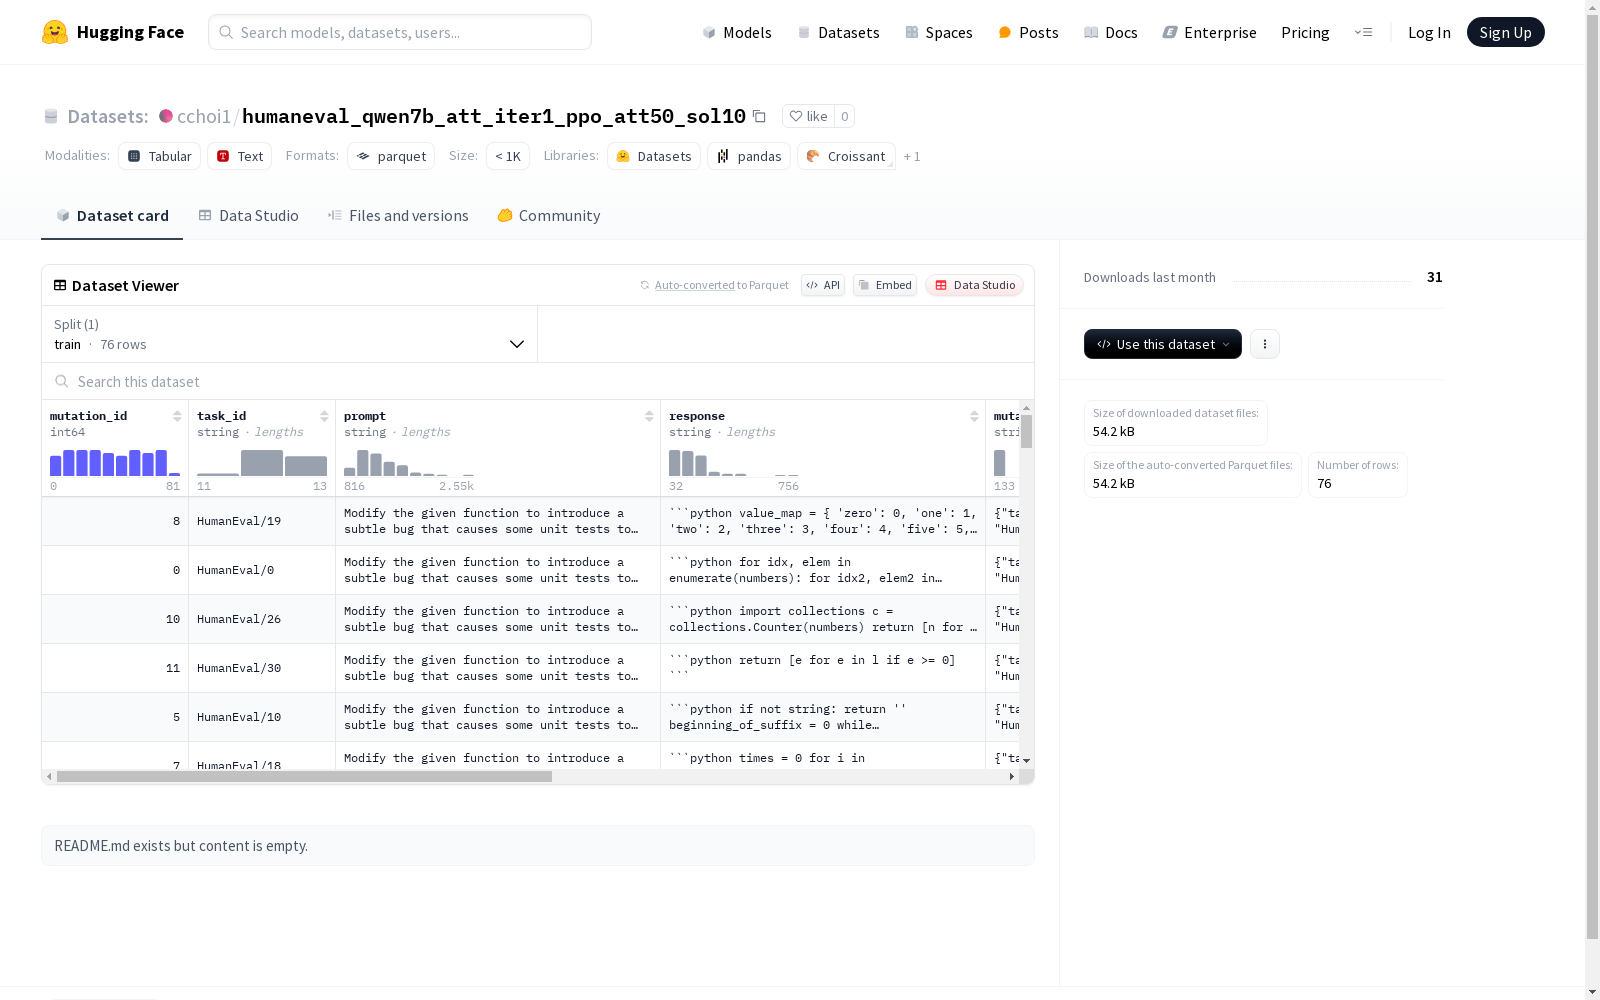Click the Croissant library tag
The width and height of the screenshot is (1600, 1000).
pos(846,156)
